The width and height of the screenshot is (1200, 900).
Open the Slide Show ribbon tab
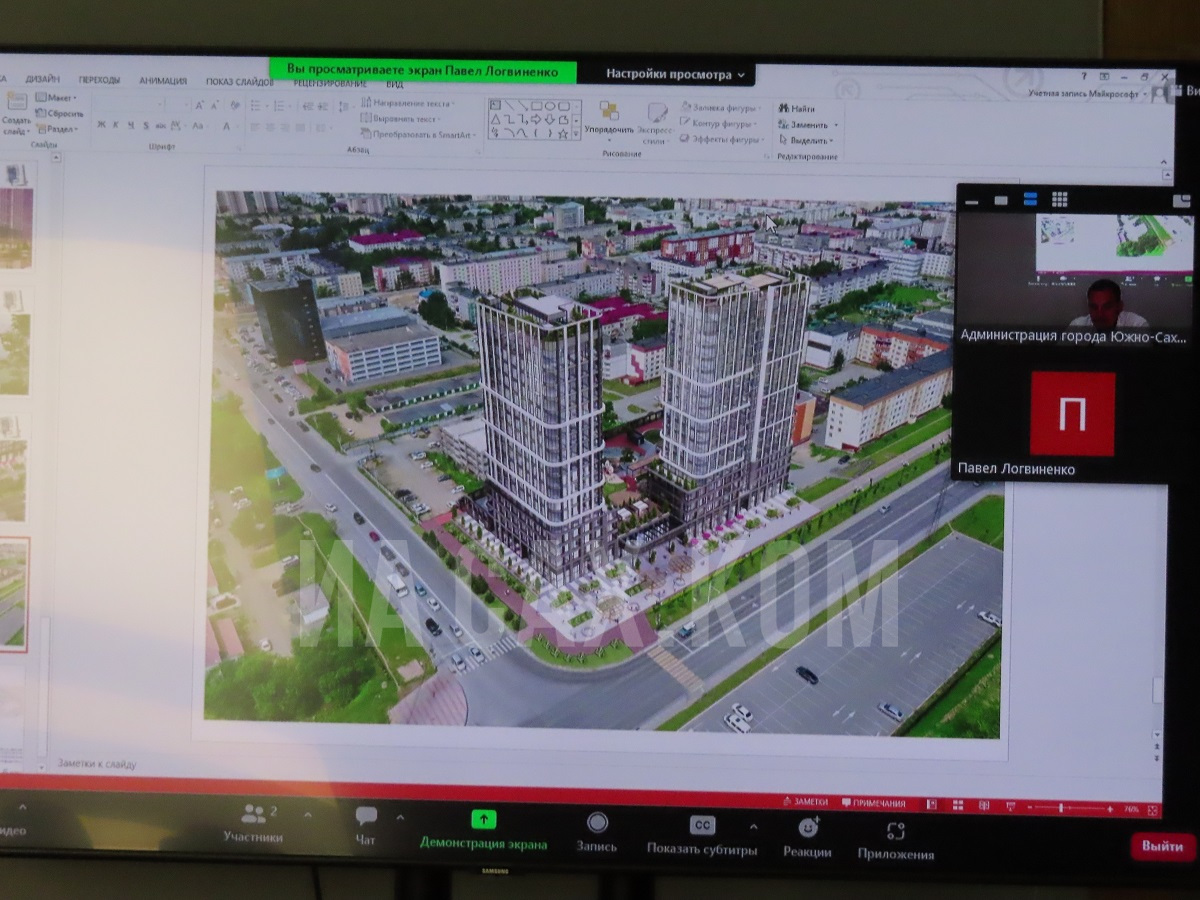pyautogui.click(x=239, y=82)
